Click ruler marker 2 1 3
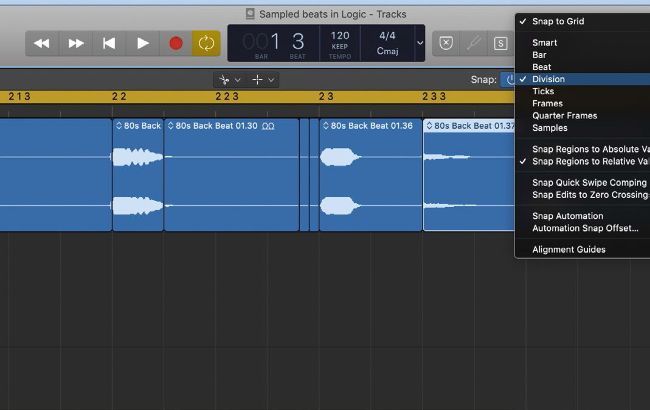The width and height of the screenshot is (650, 410). point(19,97)
